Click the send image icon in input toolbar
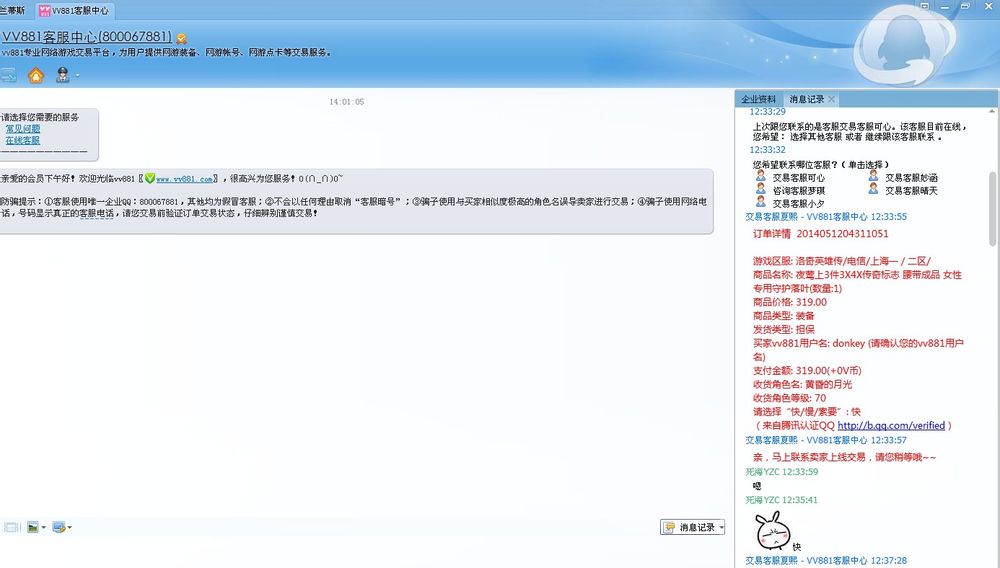Image resolution: width=1000 pixels, height=568 pixels. click(x=33, y=527)
